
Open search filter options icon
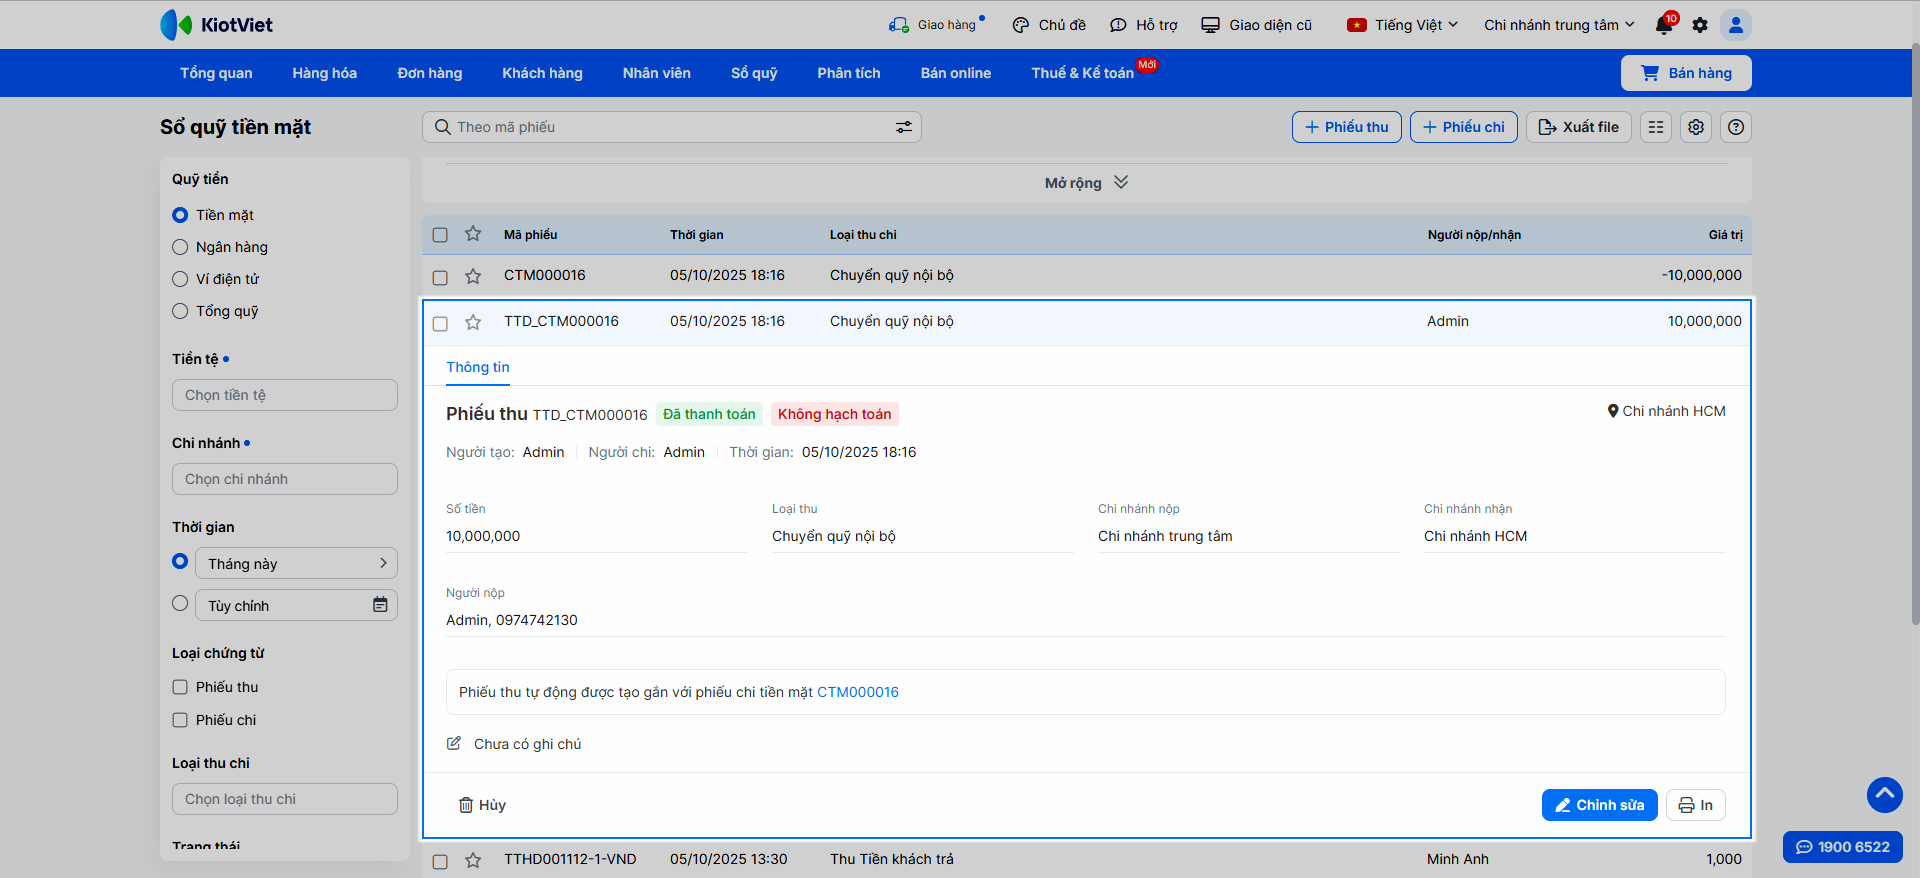click(x=903, y=127)
